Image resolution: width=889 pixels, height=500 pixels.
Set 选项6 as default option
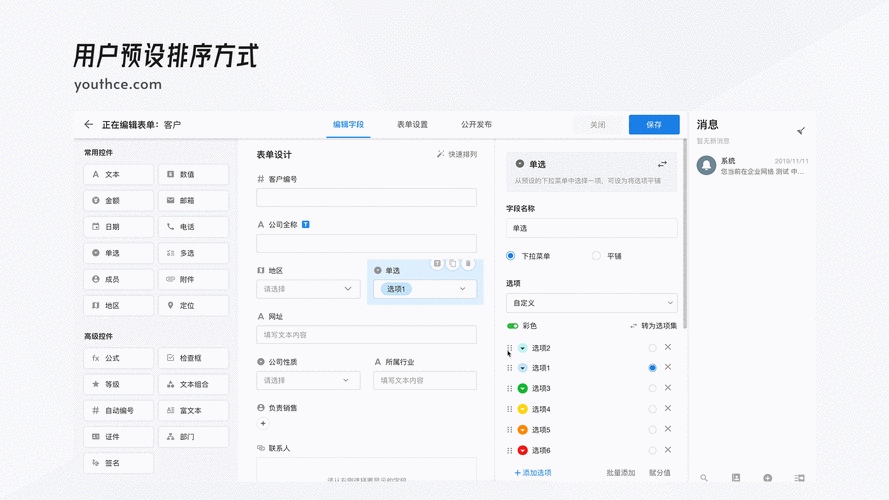pos(653,450)
